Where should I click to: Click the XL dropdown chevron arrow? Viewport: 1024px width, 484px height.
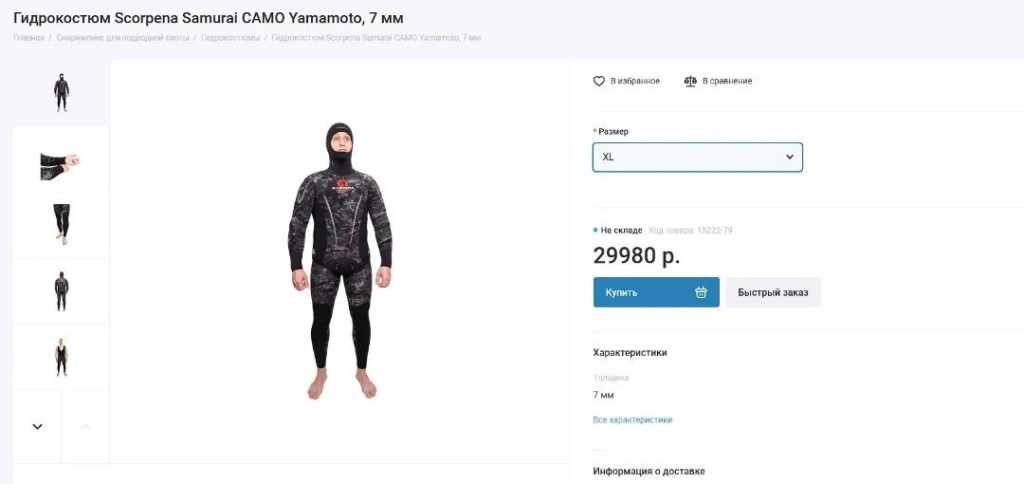[789, 157]
